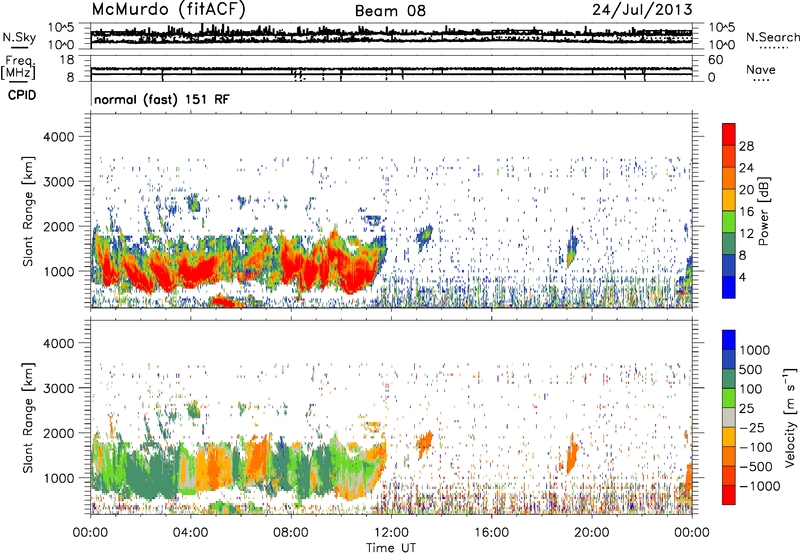Click the '60' Nave axis label
Viewport: 800px width, 554px height.
tap(716, 60)
